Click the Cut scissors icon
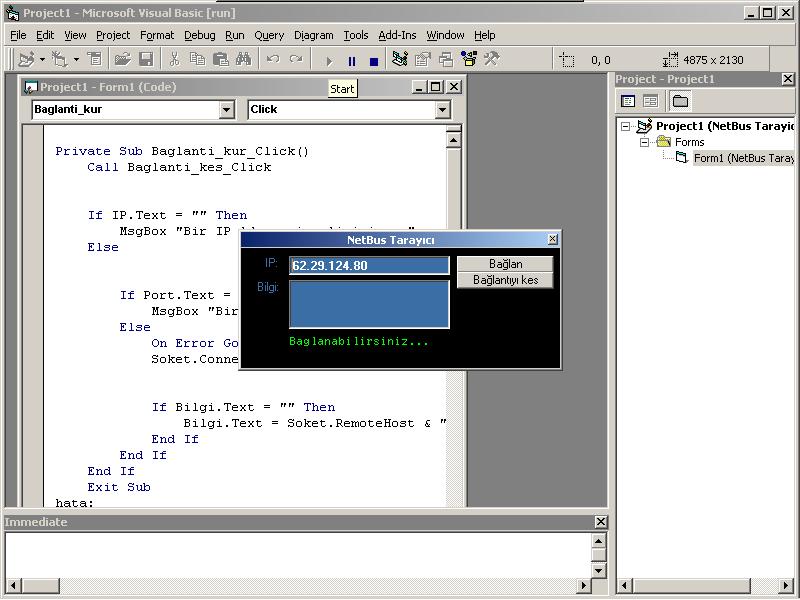 [174, 60]
